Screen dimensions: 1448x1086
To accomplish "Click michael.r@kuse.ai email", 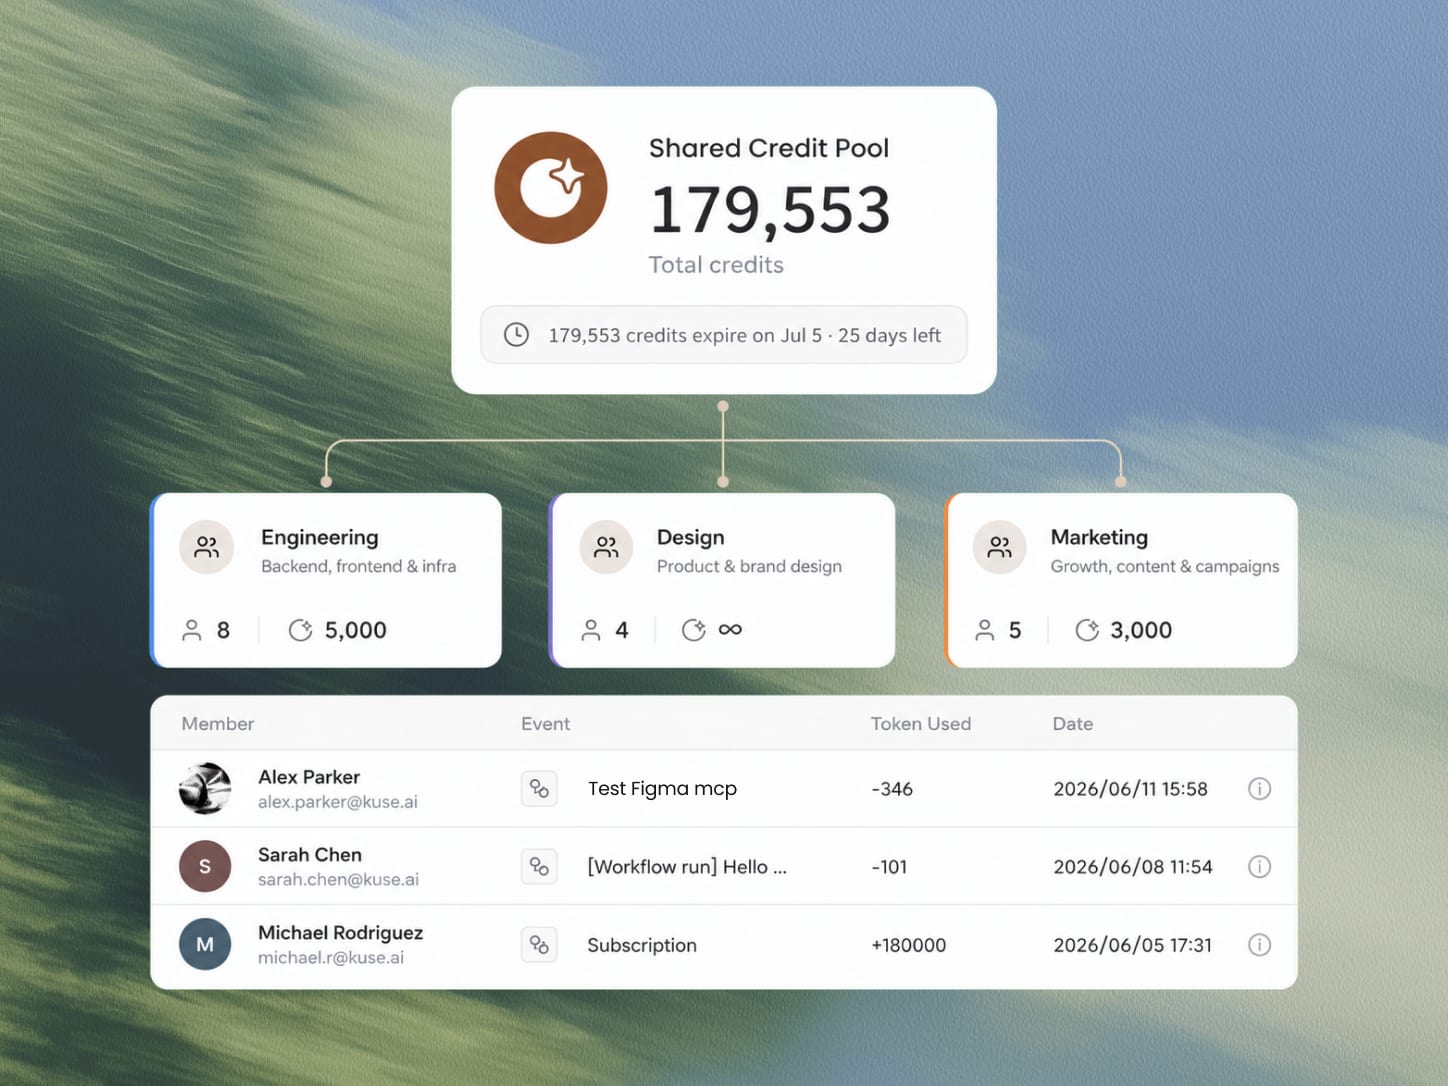I will tap(331, 958).
